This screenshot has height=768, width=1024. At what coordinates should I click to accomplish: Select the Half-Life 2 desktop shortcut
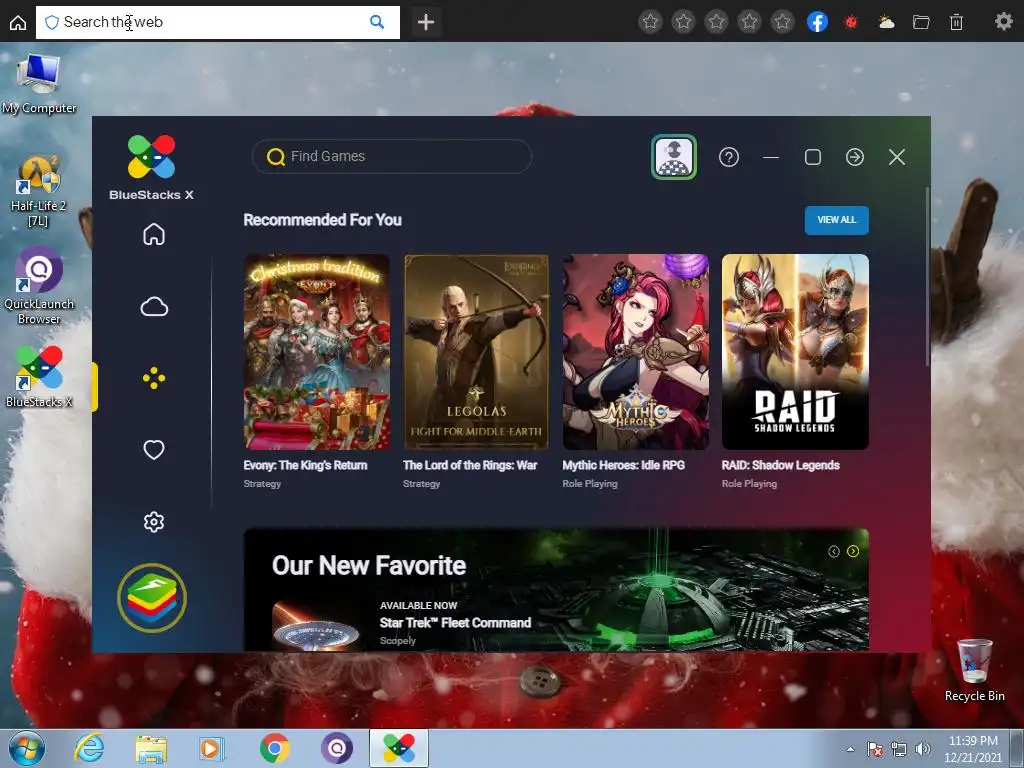pyautogui.click(x=38, y=191)
